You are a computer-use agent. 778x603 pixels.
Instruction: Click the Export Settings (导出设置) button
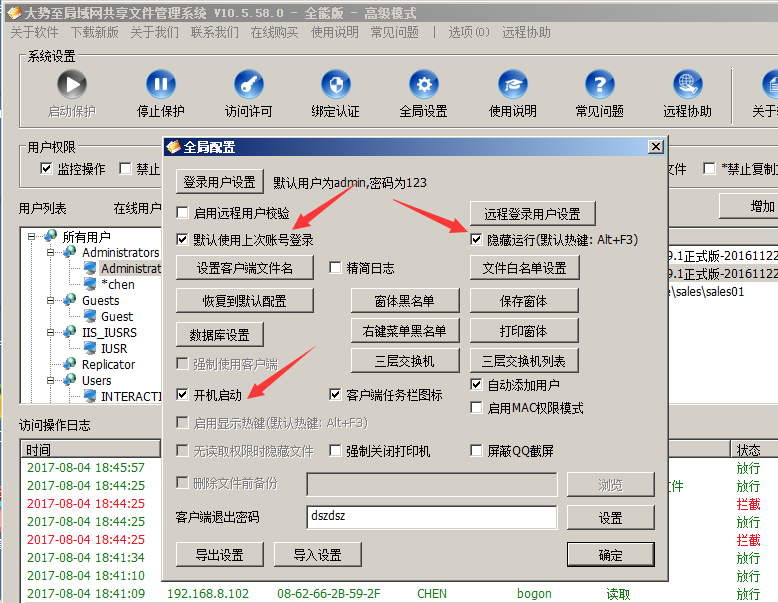[219, 555]
